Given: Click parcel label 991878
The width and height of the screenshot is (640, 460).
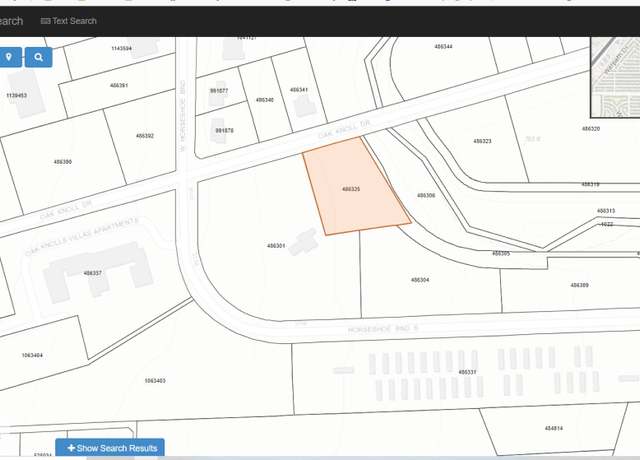Looking at the screenshot, I should (224, 131).
